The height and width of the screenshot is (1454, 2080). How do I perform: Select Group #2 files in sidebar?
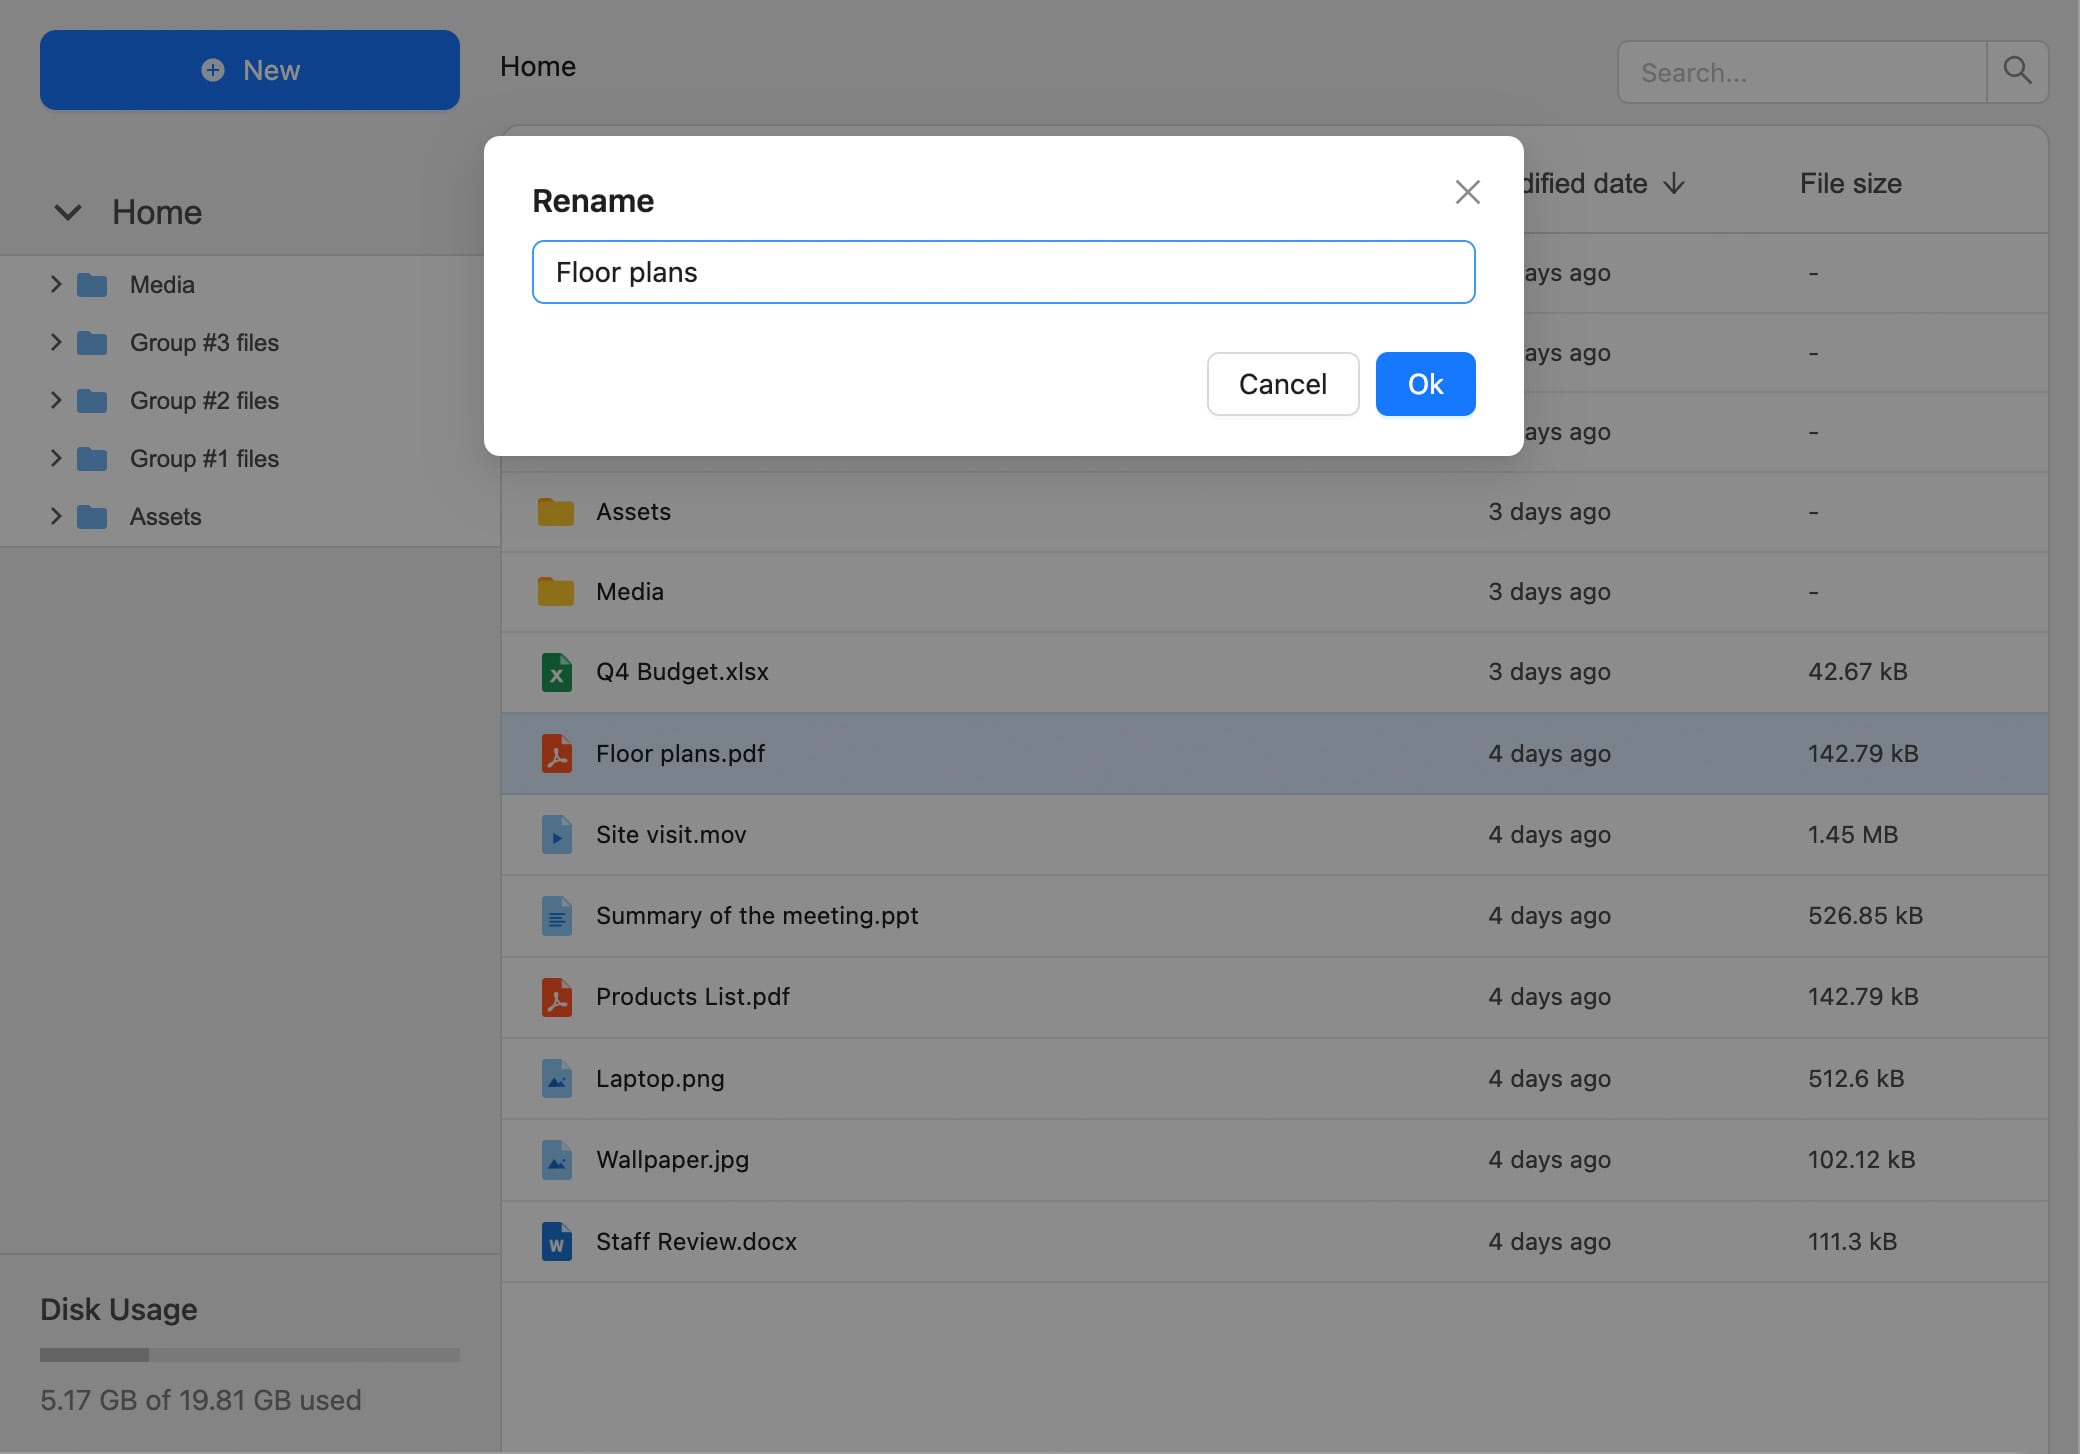(x=204, y=401)
